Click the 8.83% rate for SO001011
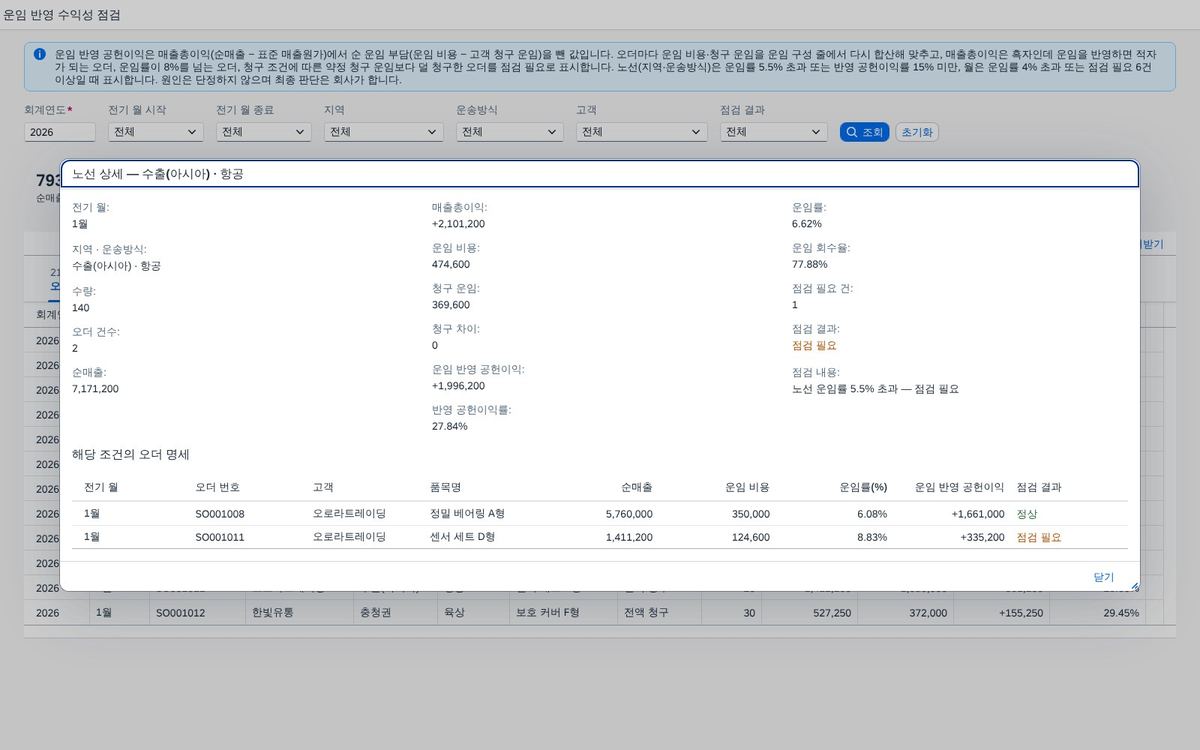The image size is (1200, 750). click(x=872, y=537)
